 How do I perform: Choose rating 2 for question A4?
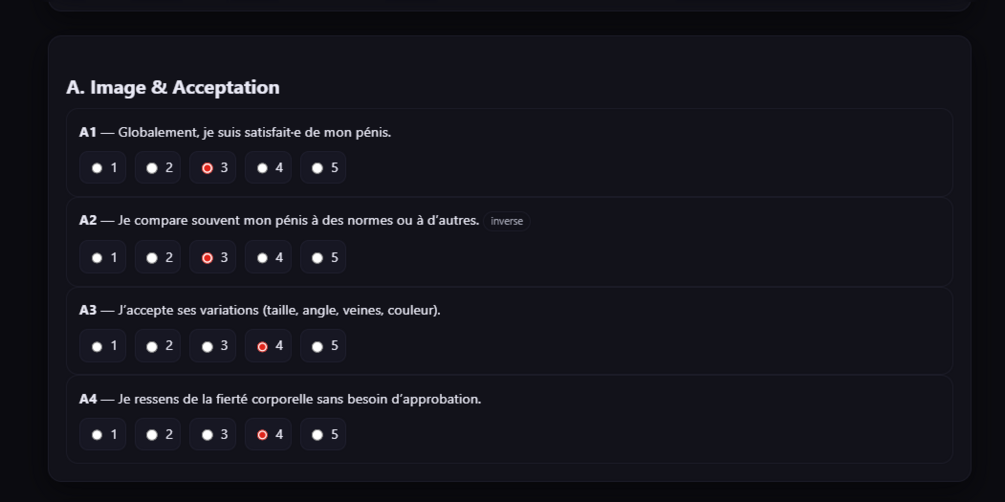[x=158, y=435]
